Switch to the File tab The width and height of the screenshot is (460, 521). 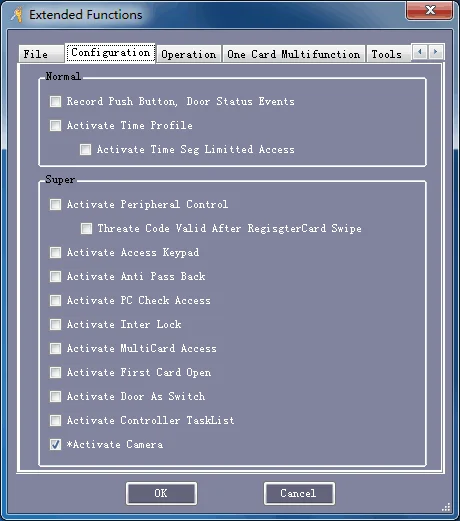click(x=41, y=54)
